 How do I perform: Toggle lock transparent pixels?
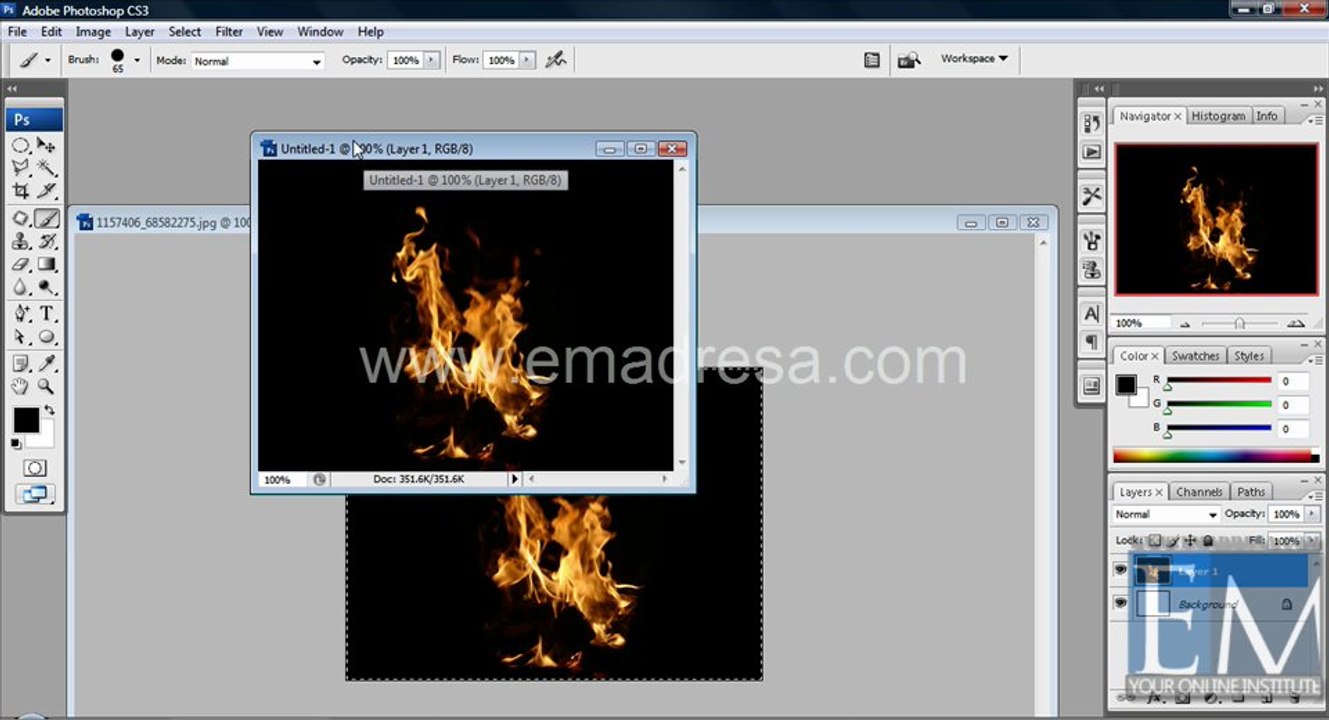[1156, 540]
